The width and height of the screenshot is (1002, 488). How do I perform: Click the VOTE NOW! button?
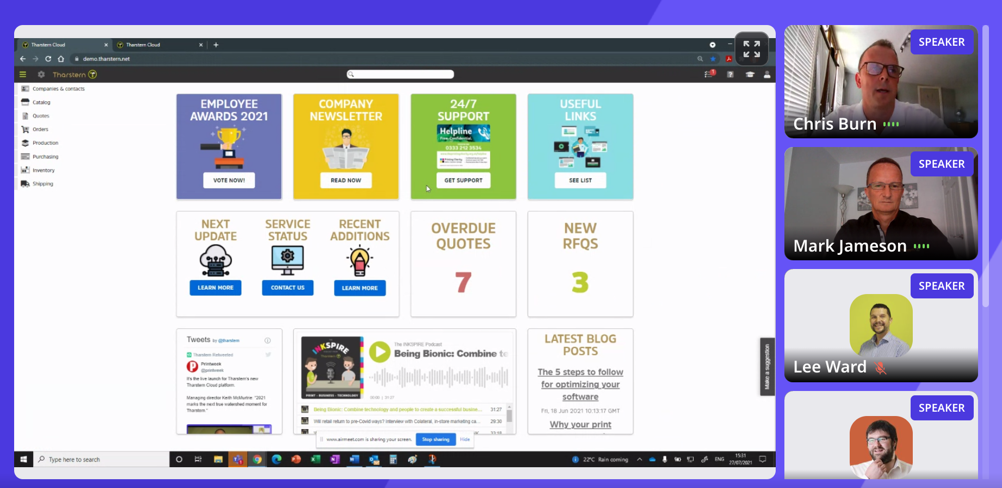tap(229, 180)
